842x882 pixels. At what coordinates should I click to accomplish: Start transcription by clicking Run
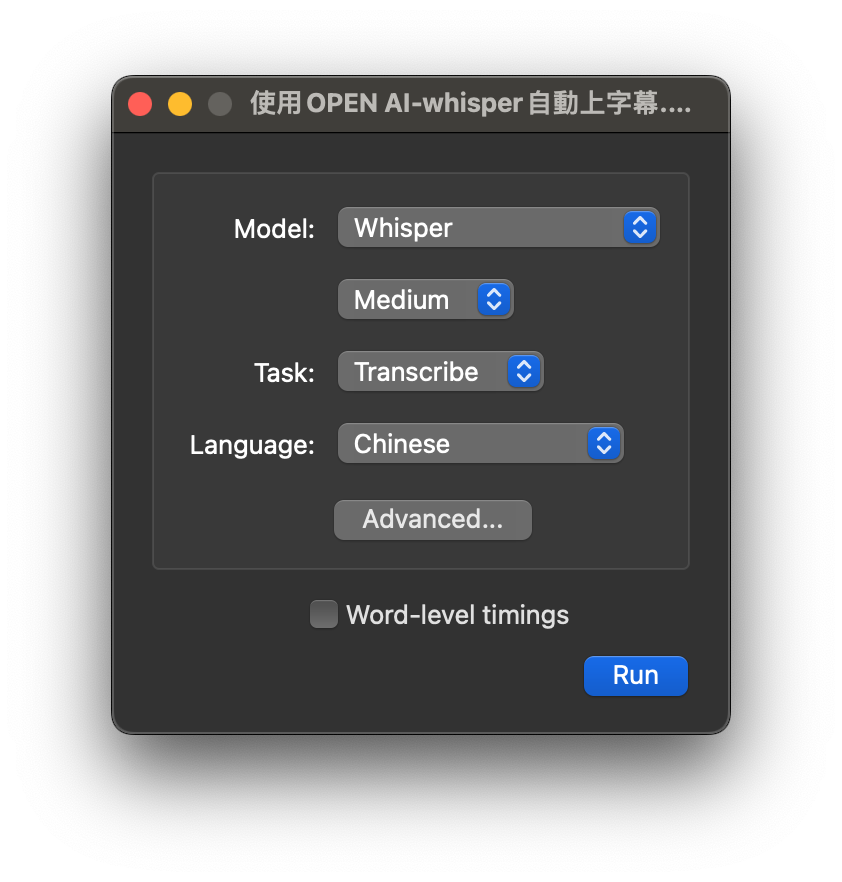pos(635,675)
